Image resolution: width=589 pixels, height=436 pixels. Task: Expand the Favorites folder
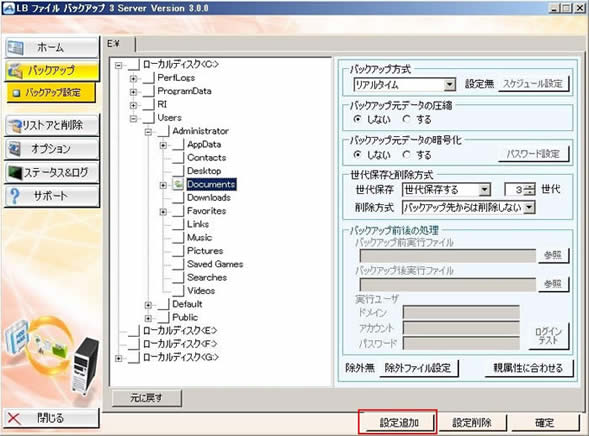point(163,212)
